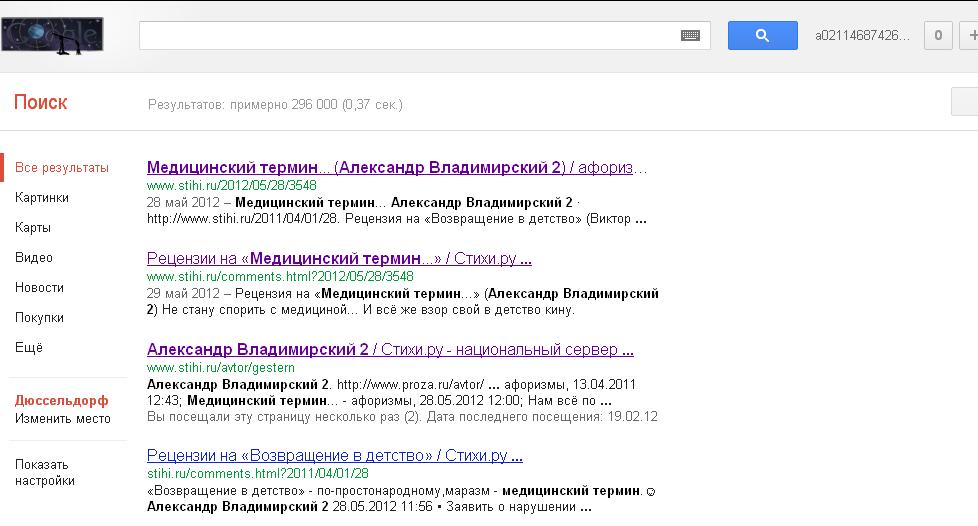The width and height of the screenshot is (978, 526).
Task: Switch to 'Карты' search results
Action: pos(33,228)
